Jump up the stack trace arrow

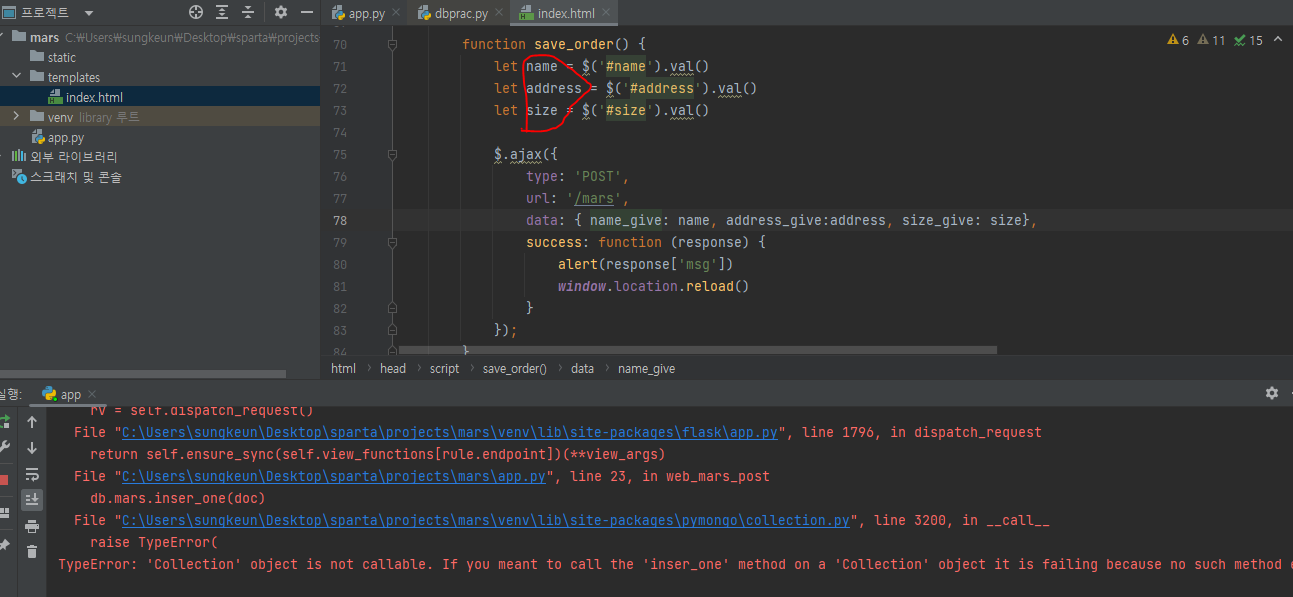[32, 422]
